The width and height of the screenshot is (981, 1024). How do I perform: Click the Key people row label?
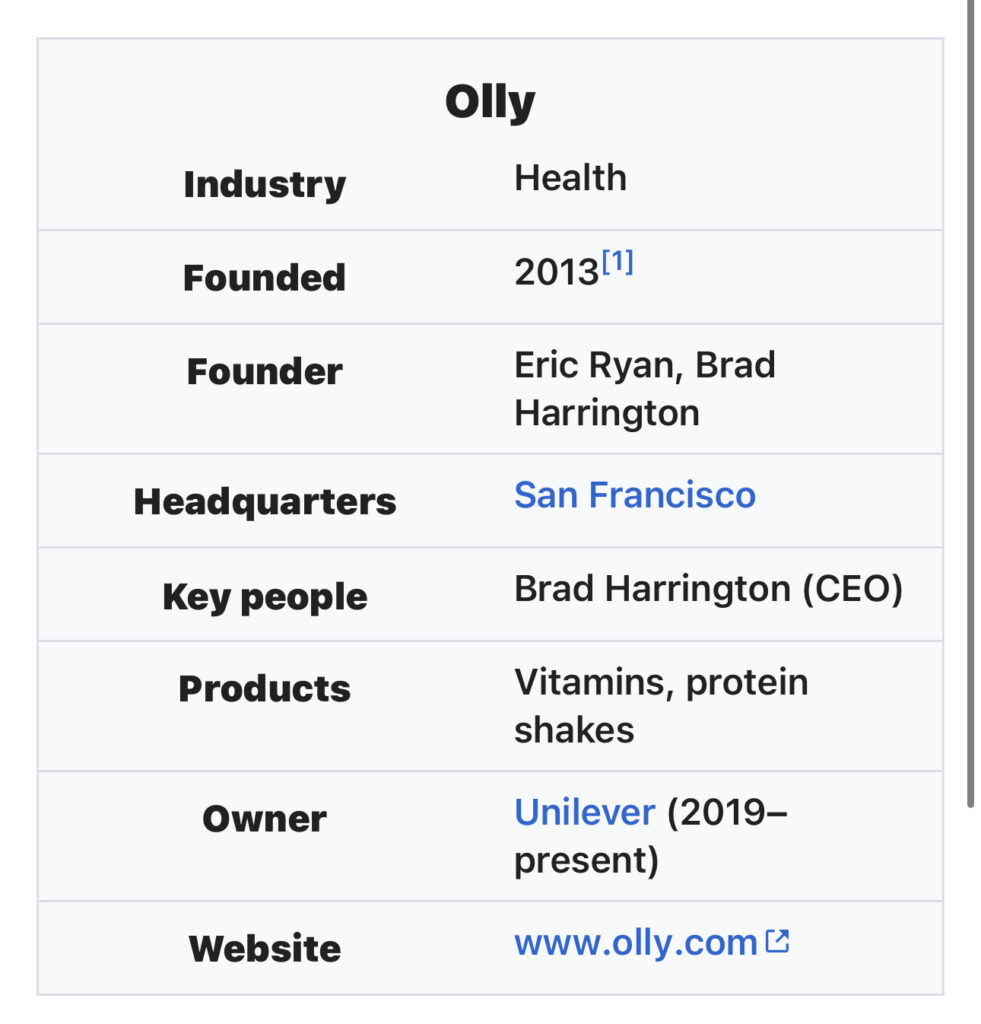pyautogui.click(x=264, y=597)
